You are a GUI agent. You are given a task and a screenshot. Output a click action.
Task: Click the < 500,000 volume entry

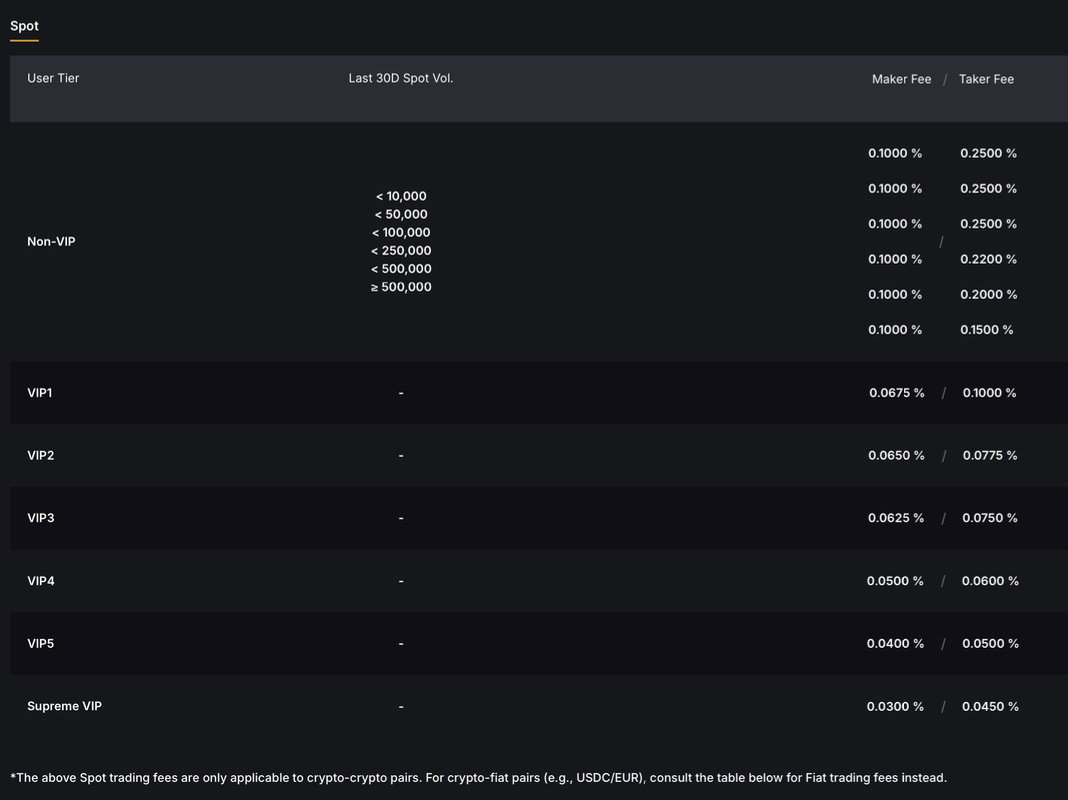401,268
